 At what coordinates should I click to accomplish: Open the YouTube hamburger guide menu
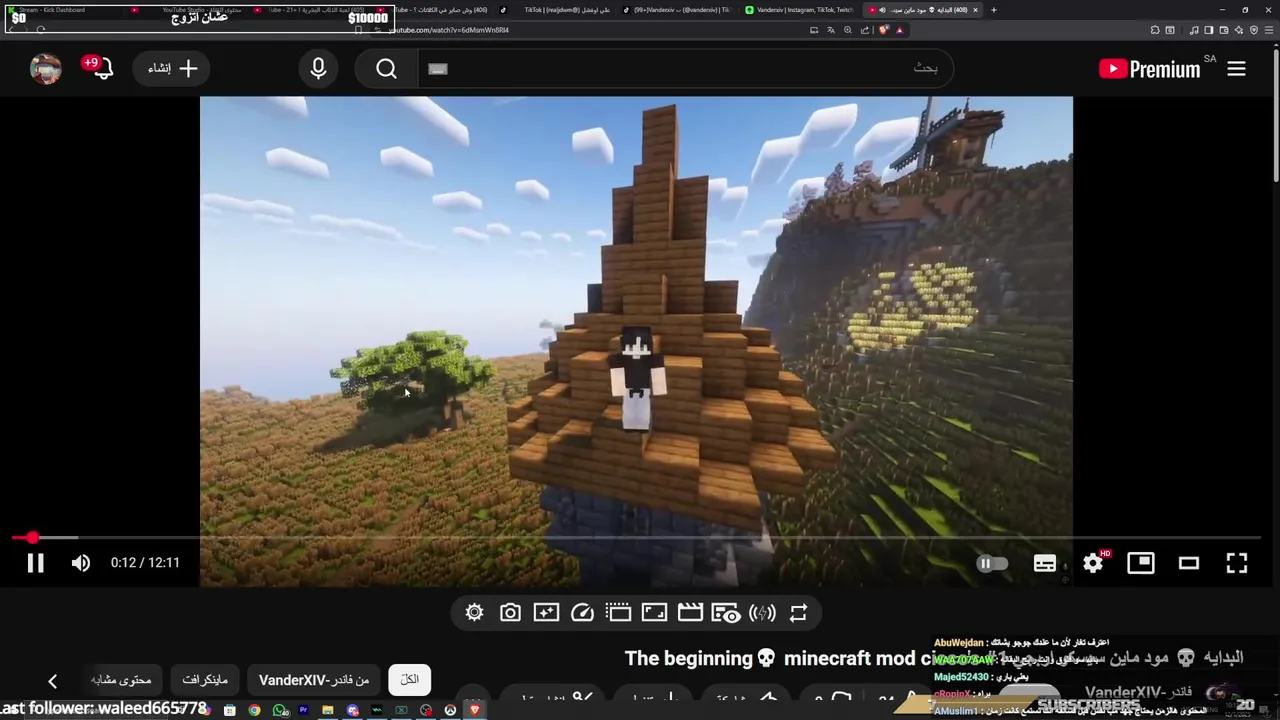coord(1236,69)
